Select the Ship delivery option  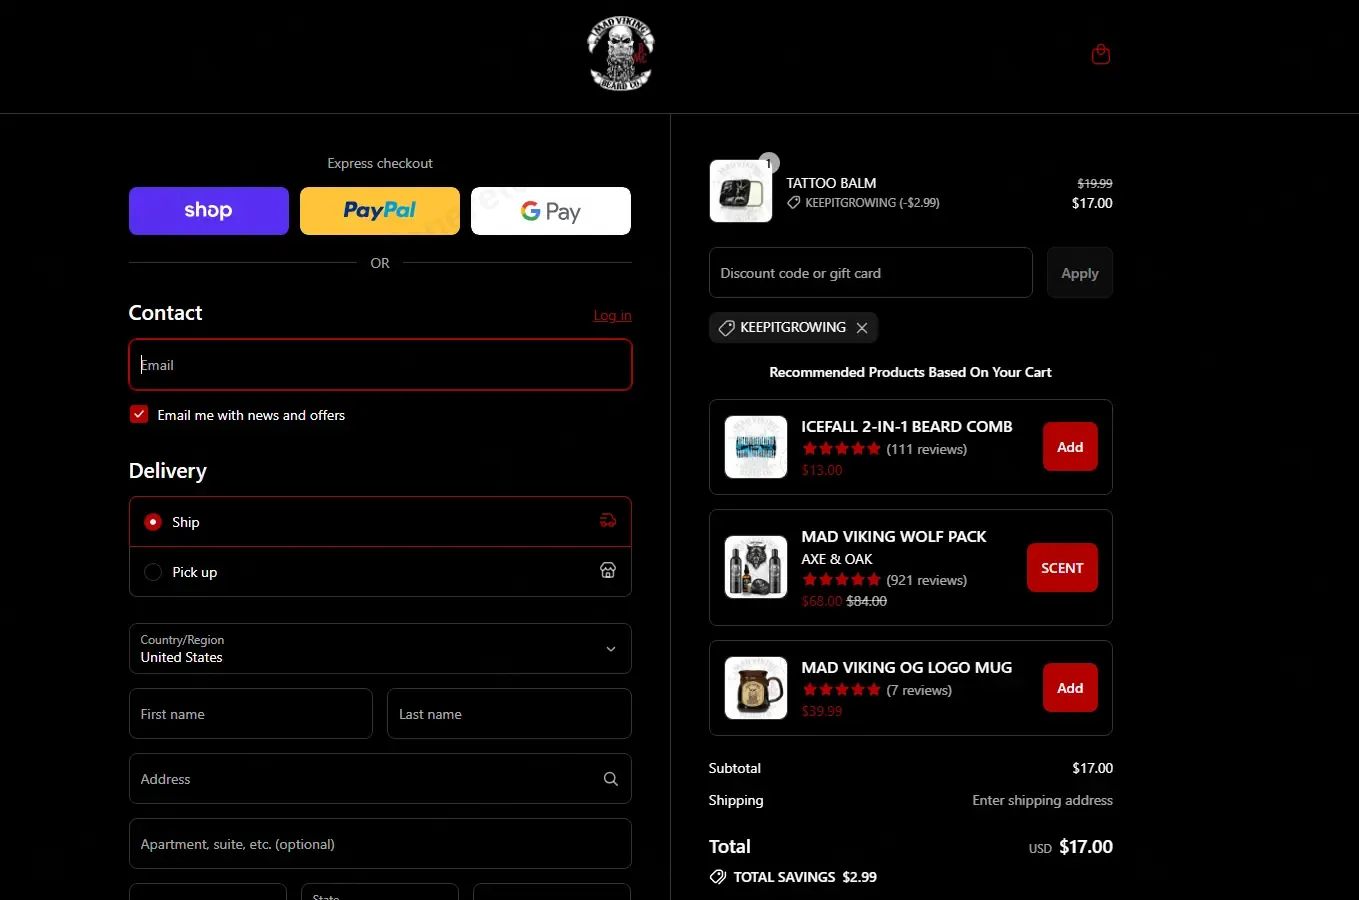[x=153, y=522]
